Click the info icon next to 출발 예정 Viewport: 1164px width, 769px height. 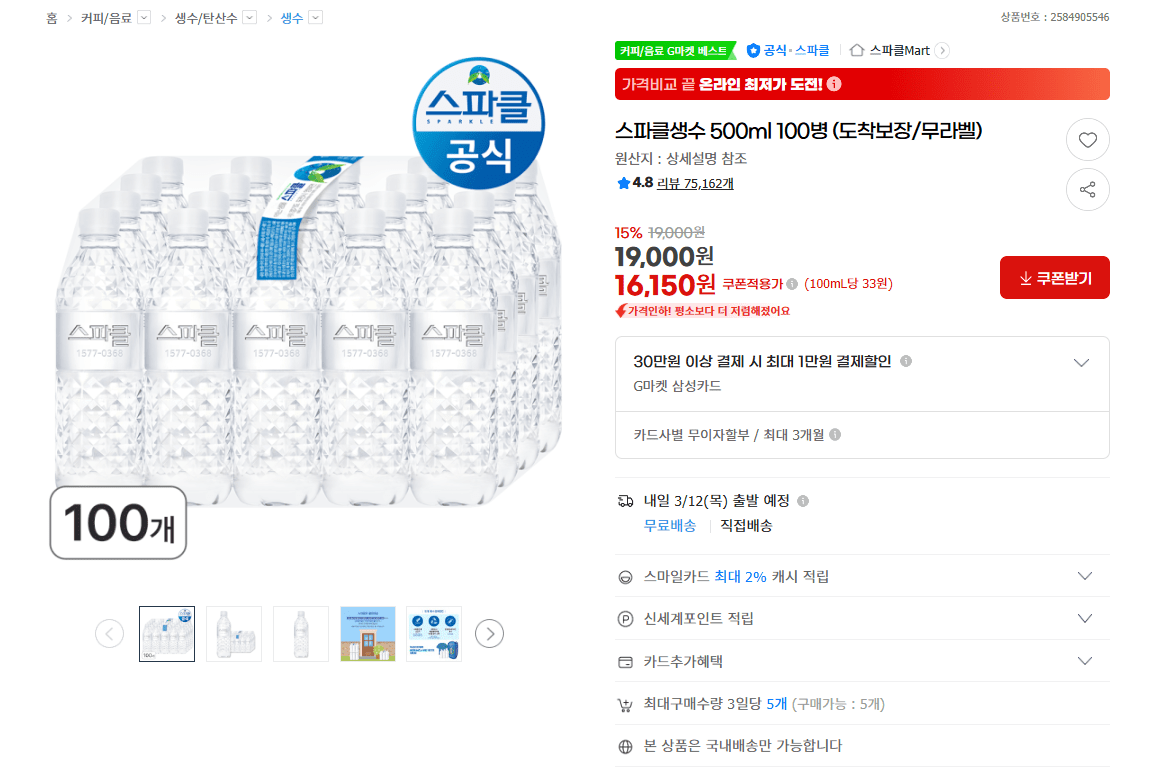pyautogui.click(x=803, y=500)
